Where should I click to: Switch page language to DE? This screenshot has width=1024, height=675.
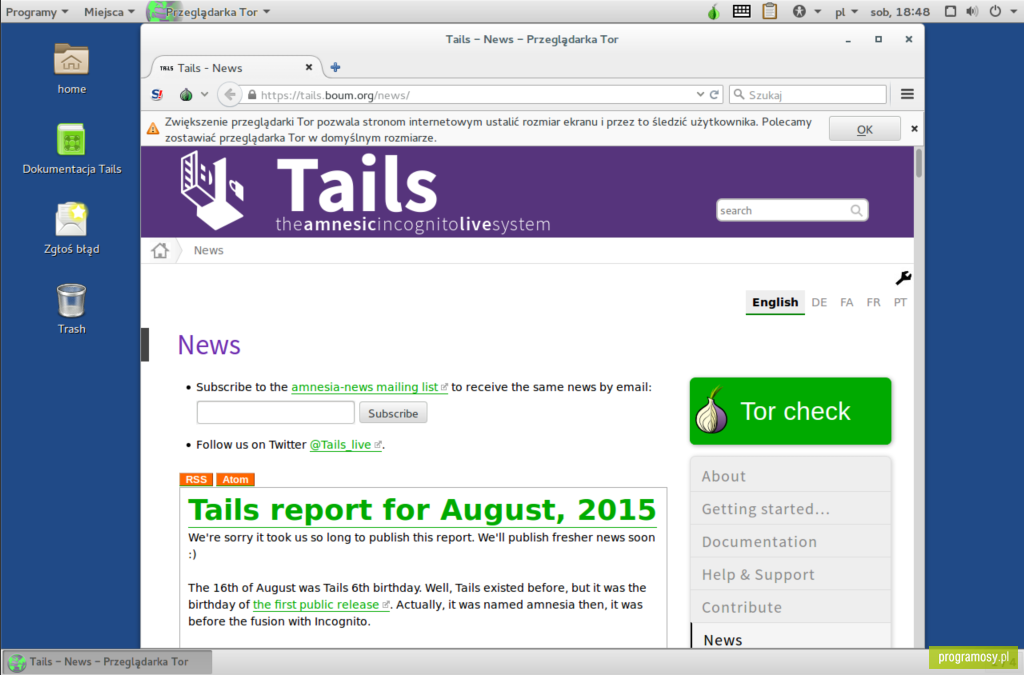(819, 302)
